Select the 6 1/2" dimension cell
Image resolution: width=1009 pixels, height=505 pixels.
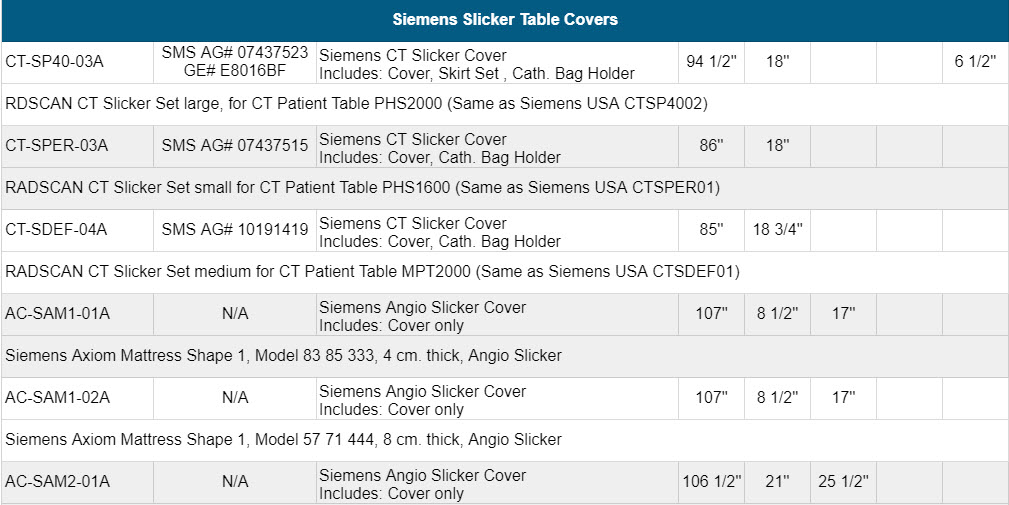(x=975, y=63)
